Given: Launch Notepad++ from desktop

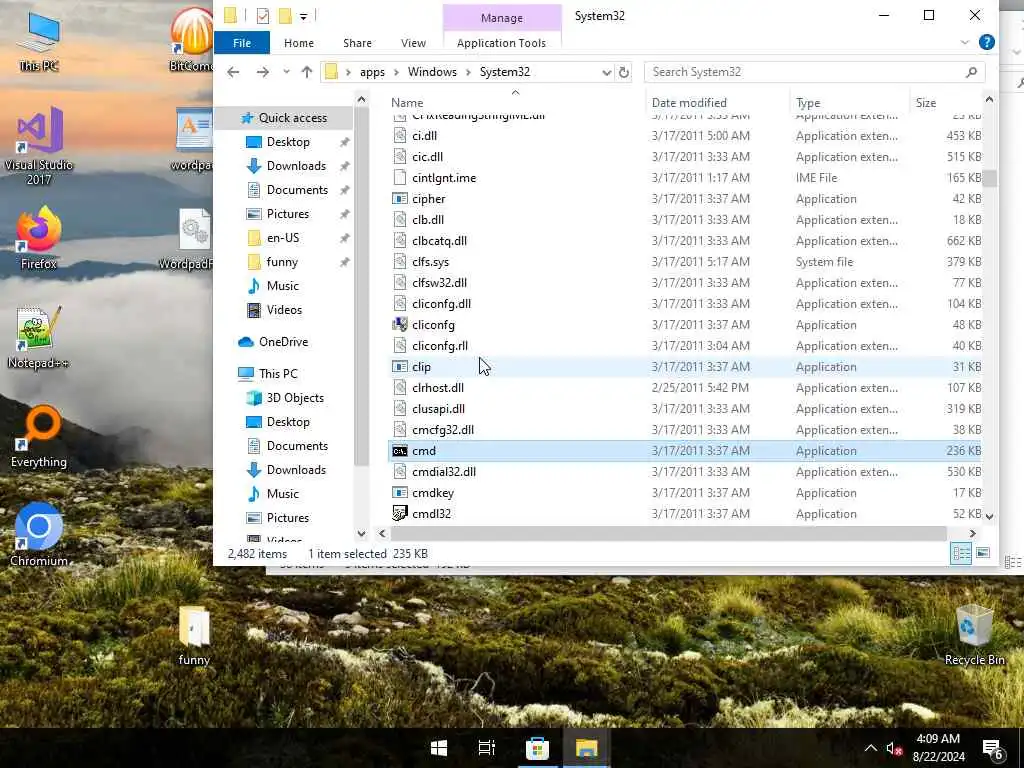Looking at the screenshot, I should (38, 337).
